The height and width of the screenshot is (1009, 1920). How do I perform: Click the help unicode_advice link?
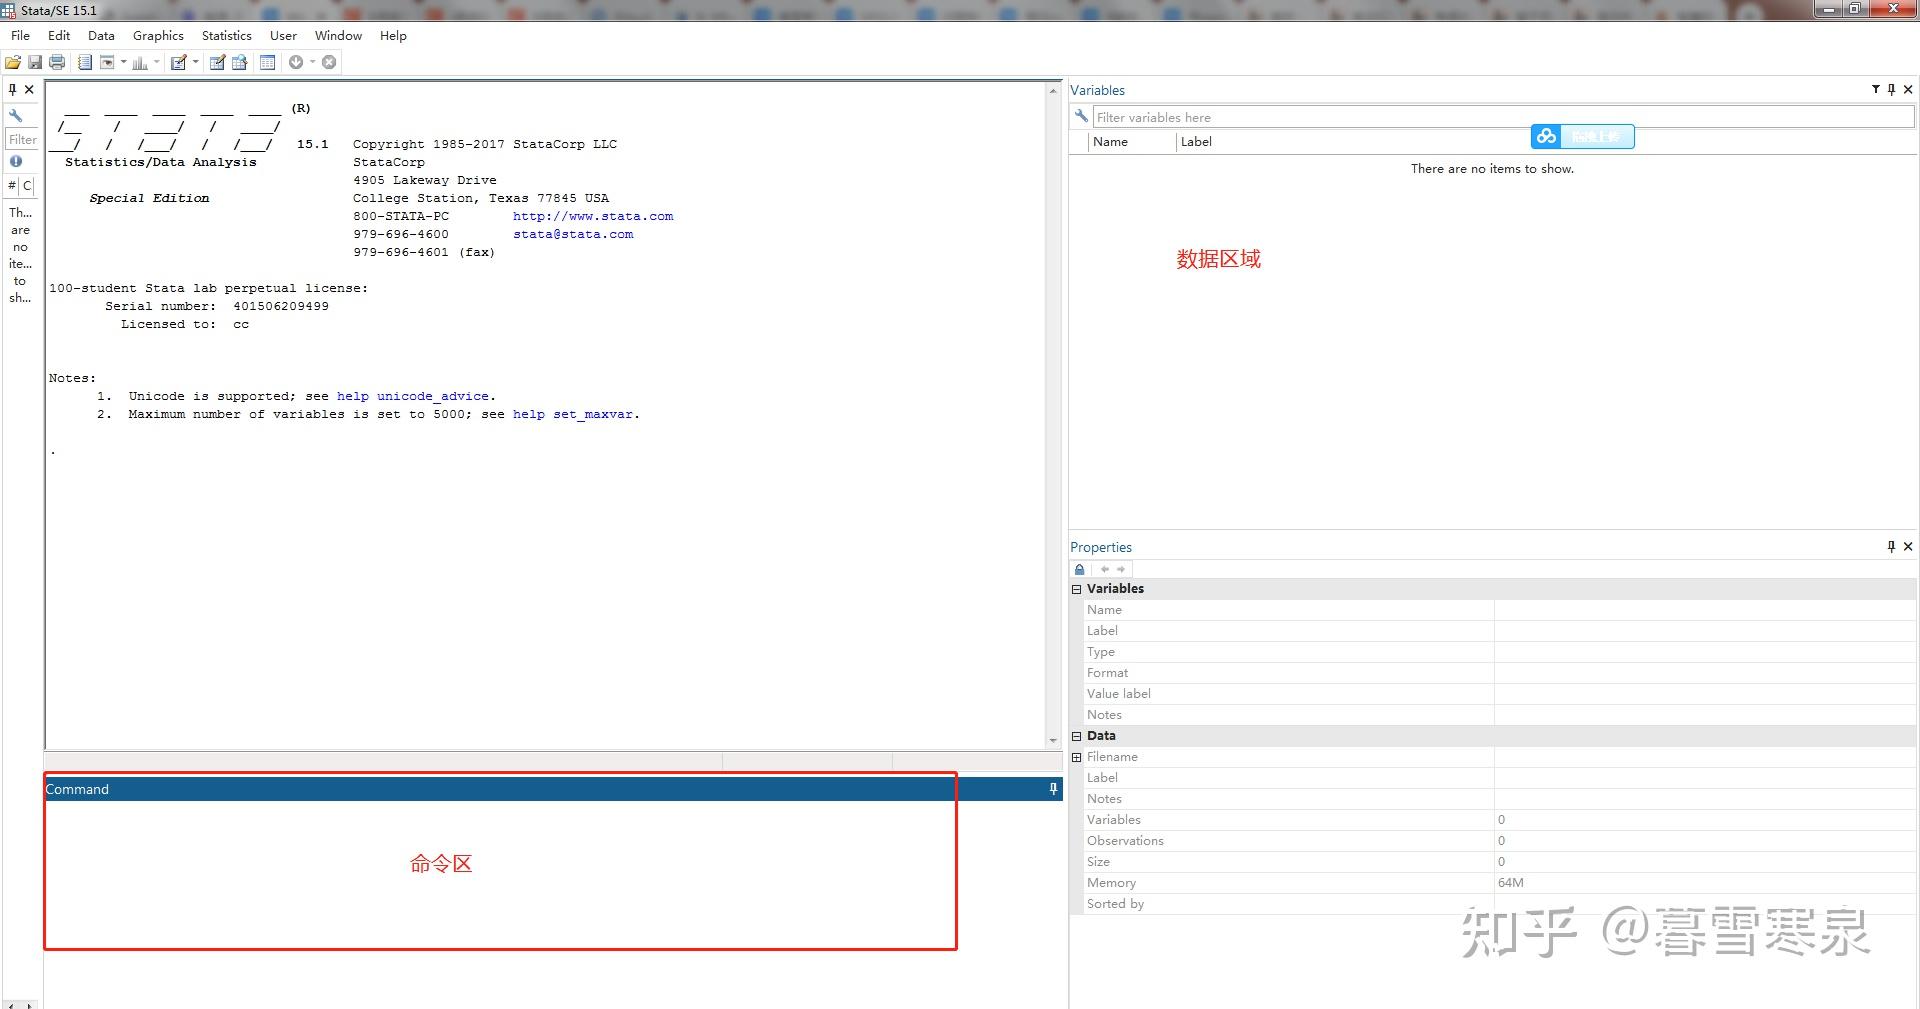(x=413, y=396)
